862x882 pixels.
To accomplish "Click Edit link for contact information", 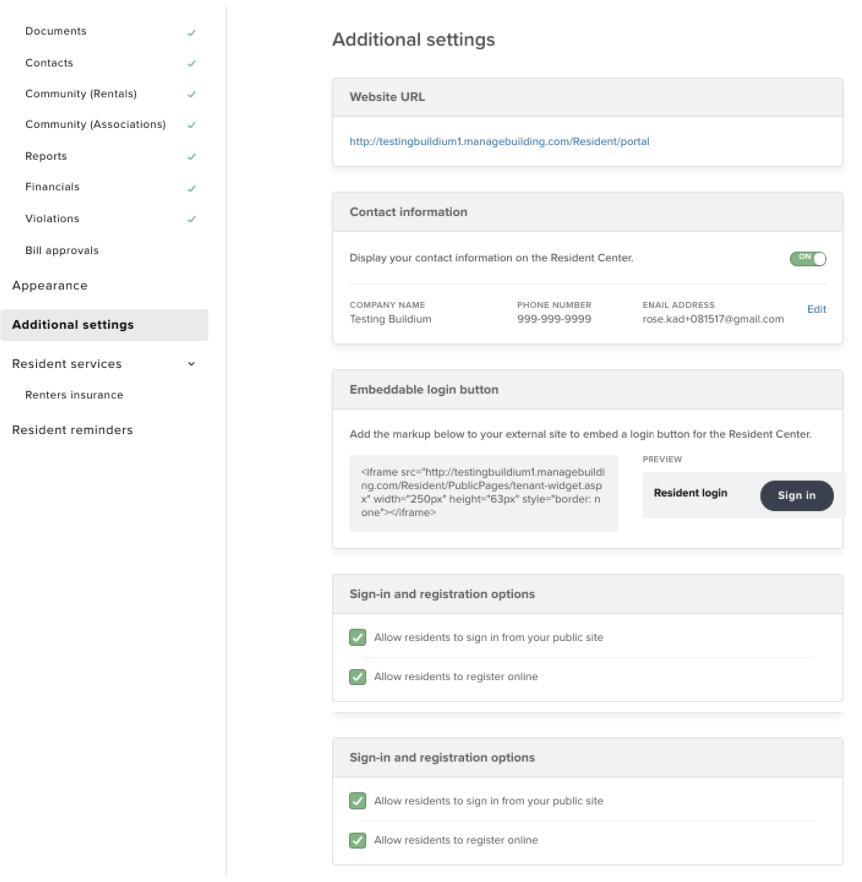I will (x=816, y=309).
